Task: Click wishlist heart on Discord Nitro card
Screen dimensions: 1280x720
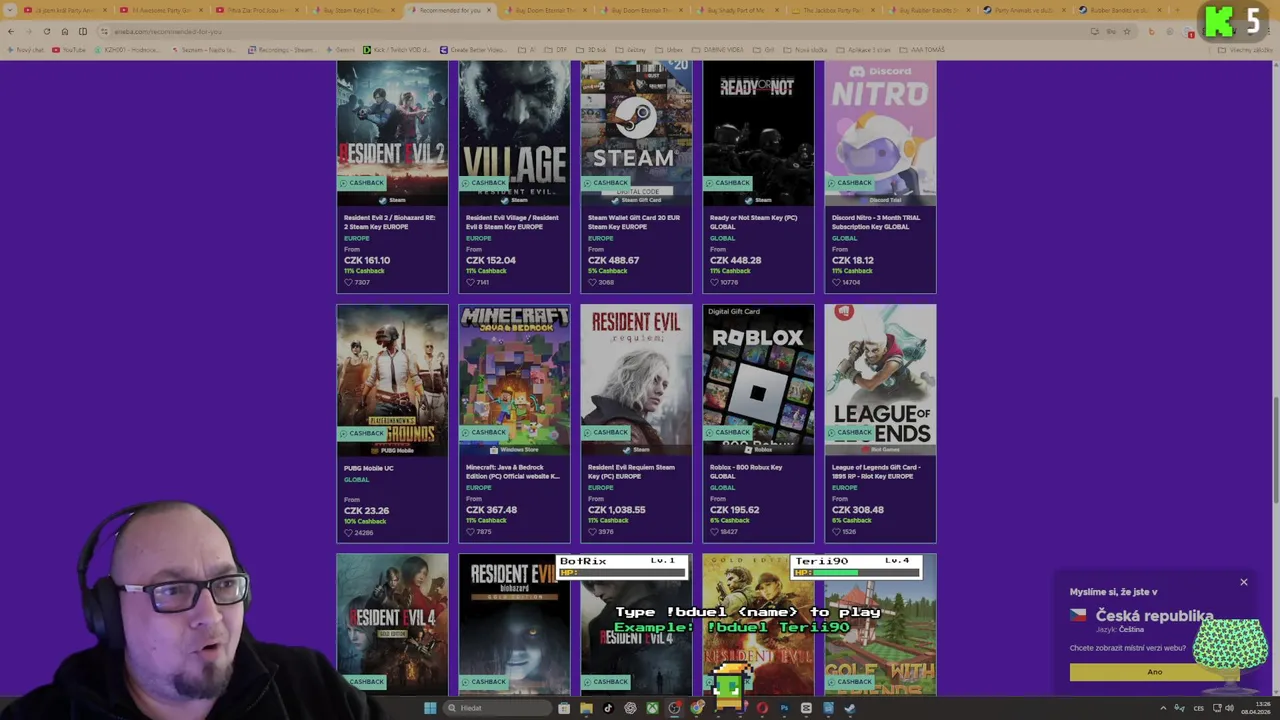Action: (837, 282)
